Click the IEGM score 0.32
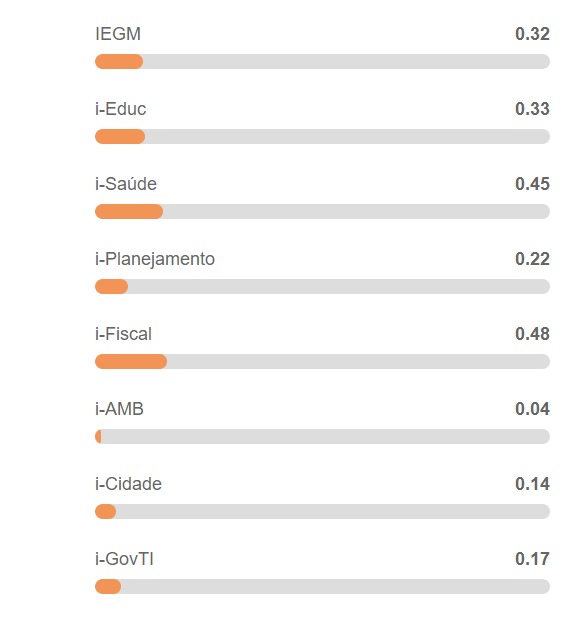 click(x=532, y=34)
